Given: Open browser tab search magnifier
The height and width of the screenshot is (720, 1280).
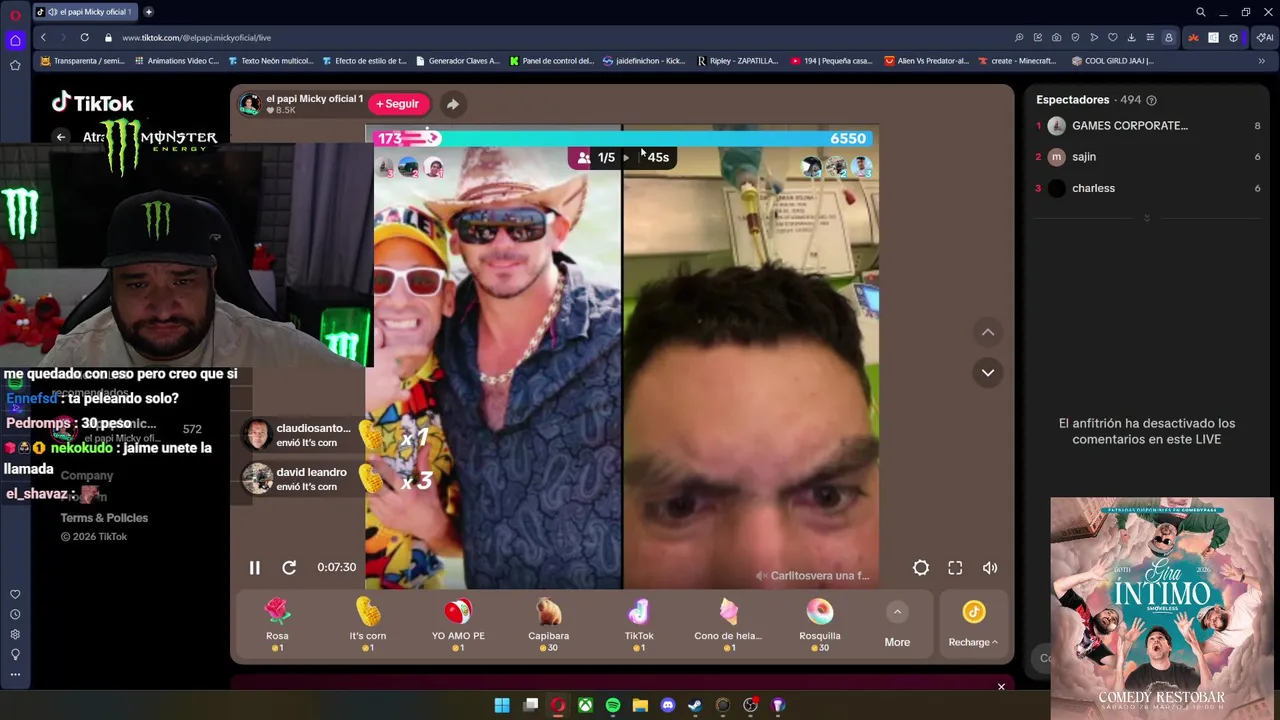Looking at the screenshot, I should (x=1201, y=12).
